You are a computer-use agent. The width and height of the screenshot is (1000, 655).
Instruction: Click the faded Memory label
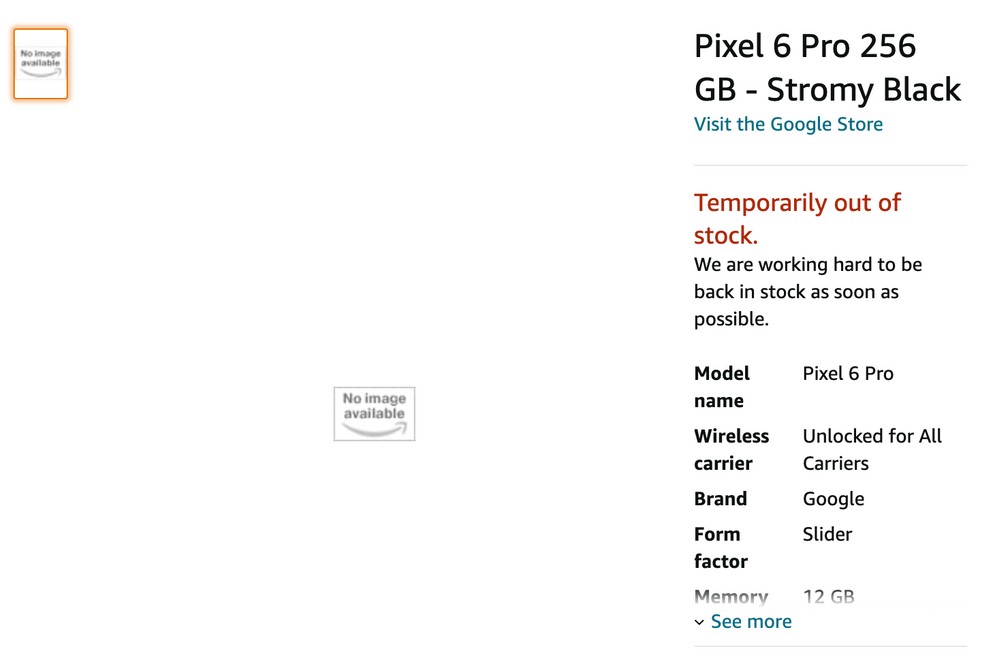click(x=731, y=597)
